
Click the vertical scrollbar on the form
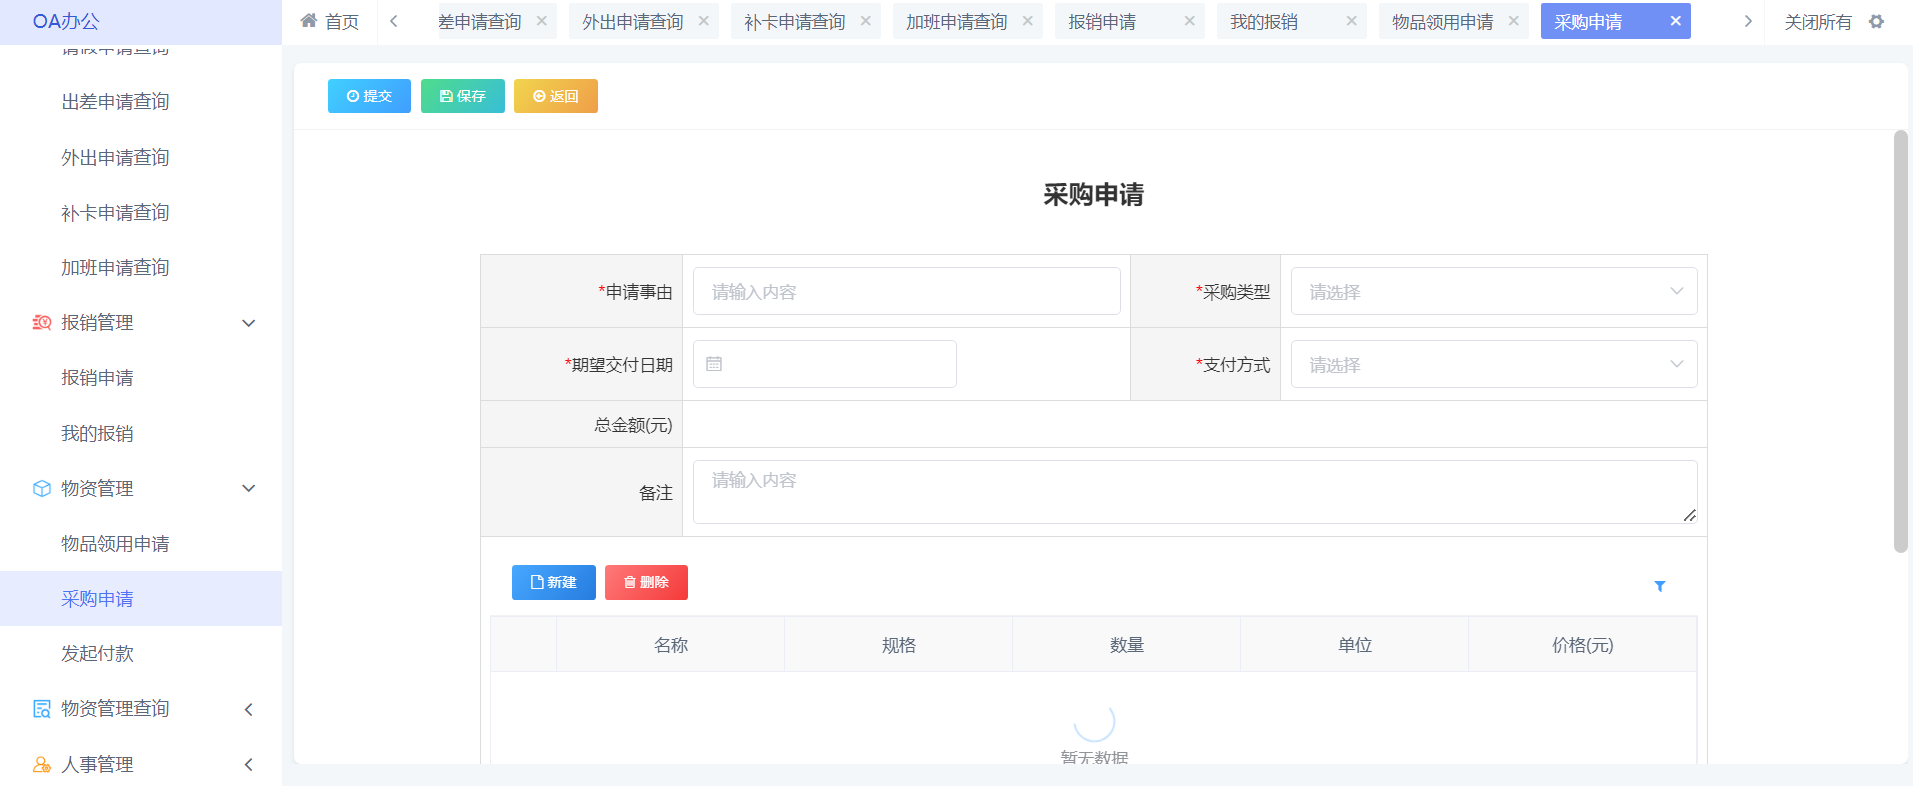(1900, 340)
